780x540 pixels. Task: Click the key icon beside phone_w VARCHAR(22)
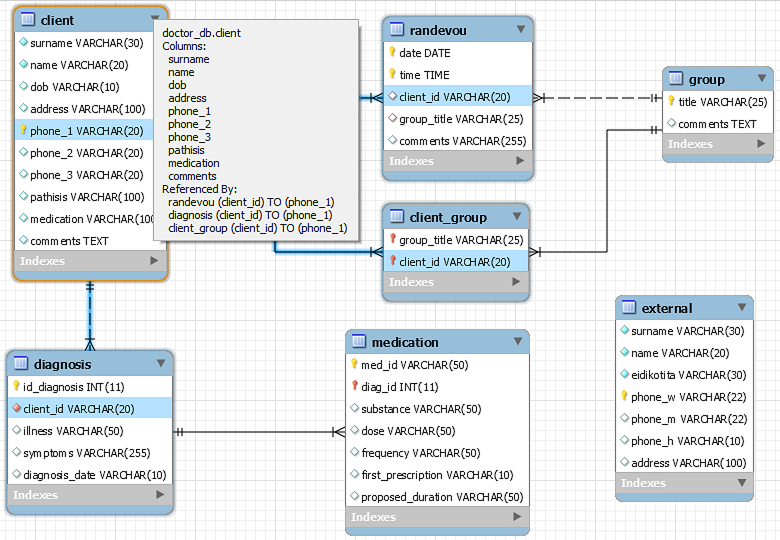point(624,396)
